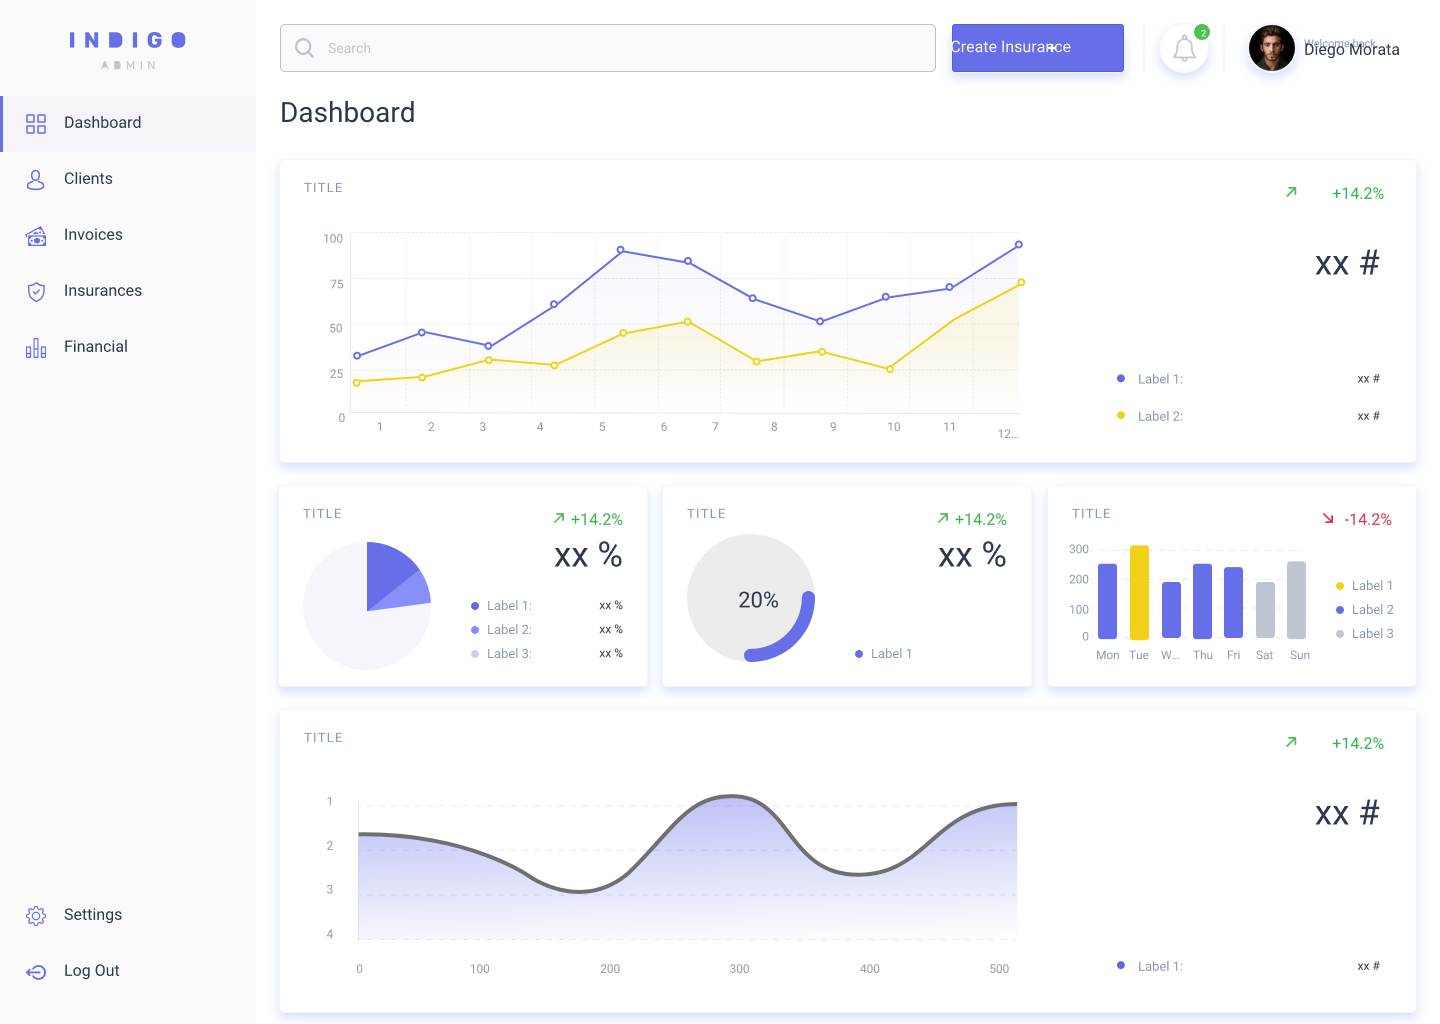Click Label 1 in the area chart legend
Screen dimensions: 1440x1024
[x=1160, y=966]
